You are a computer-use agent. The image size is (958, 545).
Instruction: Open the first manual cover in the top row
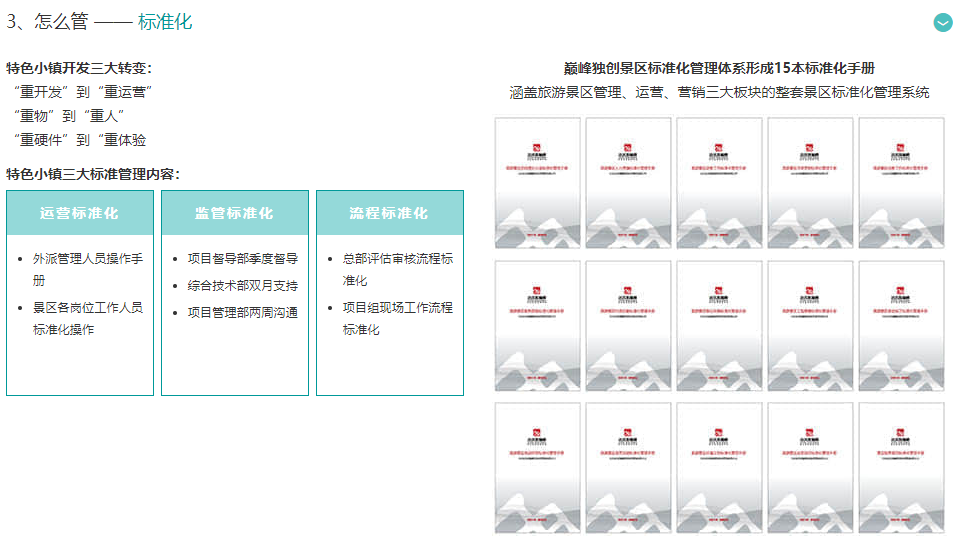point(538,183)
